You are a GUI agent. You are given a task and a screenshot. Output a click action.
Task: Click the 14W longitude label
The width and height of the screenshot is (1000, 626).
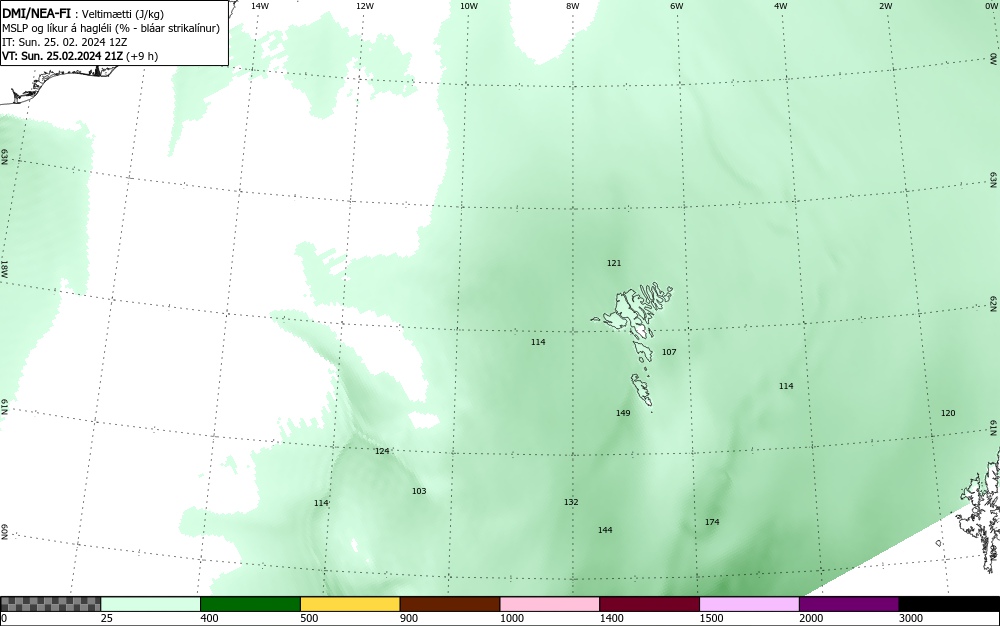pos(260,6)
